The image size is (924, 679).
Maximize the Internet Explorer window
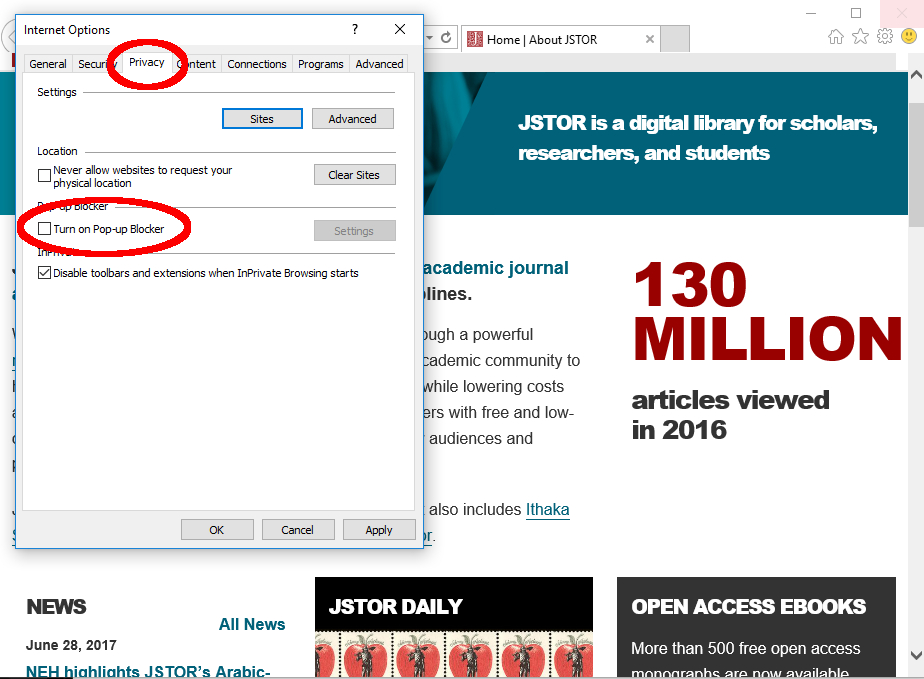[x=856, y=13]
